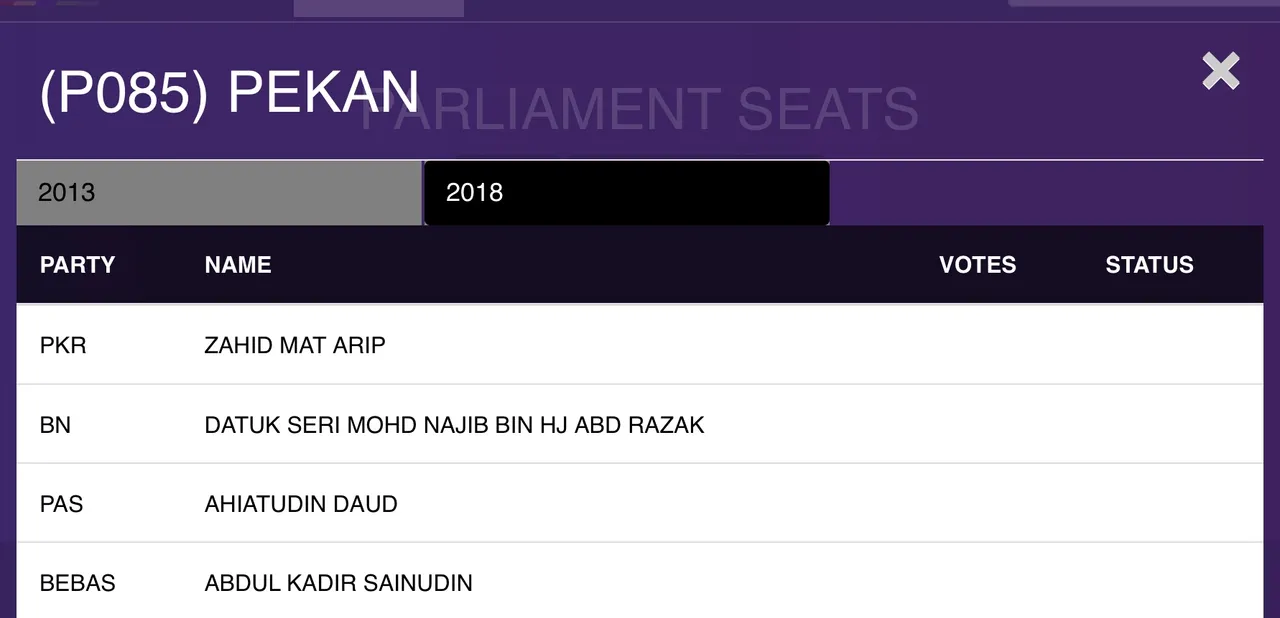Click candidate Ahiatudin Daud
Image resolution: width=1280 pixels, height=618 pixels.
(x=301, y=504)
